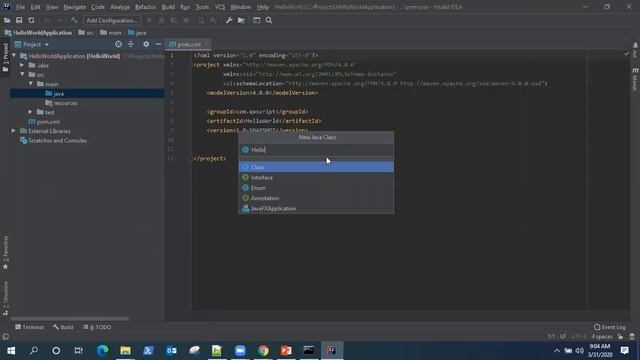Open Outlook from the taskbar
This screenshot has height=360, width=640.
pyautogui.click(x=171, y=351)
